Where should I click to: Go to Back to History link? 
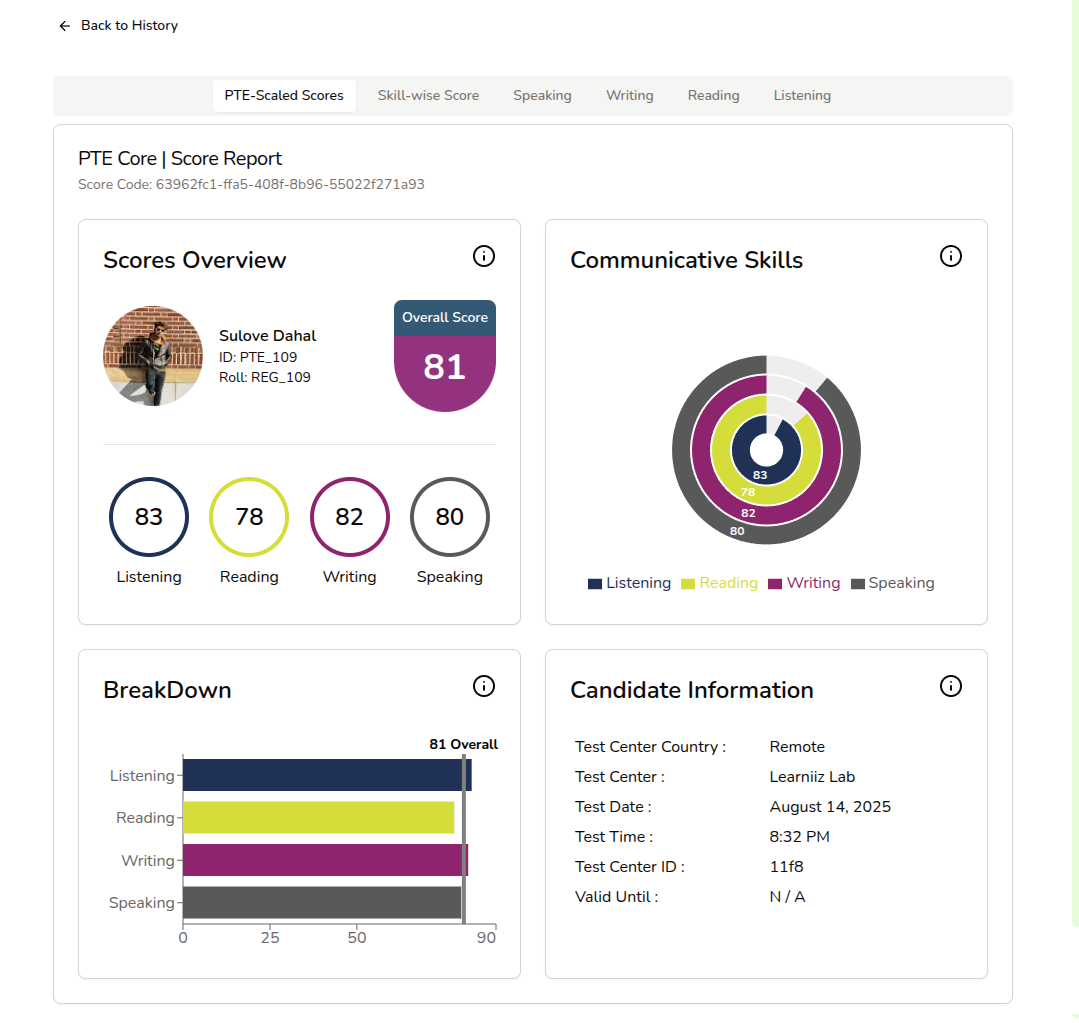coord(129,26)
